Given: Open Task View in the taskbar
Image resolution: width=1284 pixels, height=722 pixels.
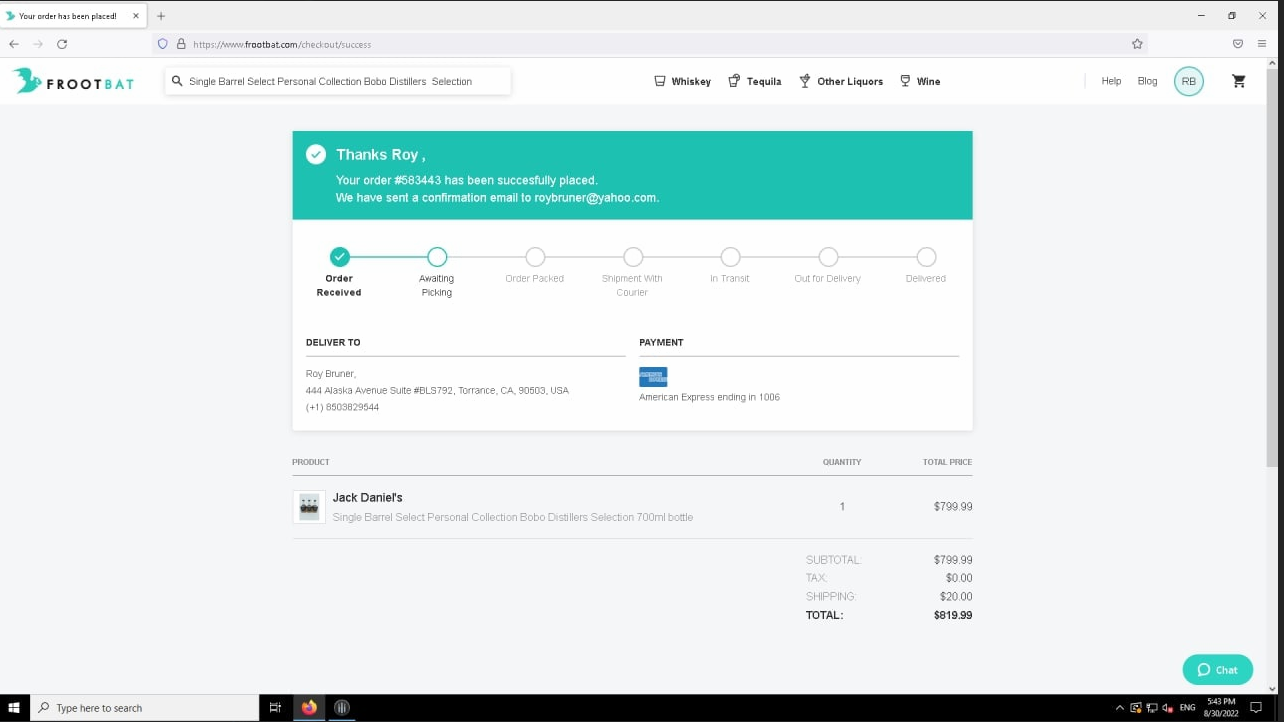Looking at the screenshot, I should pyautogui.click(x=275, y=708).
